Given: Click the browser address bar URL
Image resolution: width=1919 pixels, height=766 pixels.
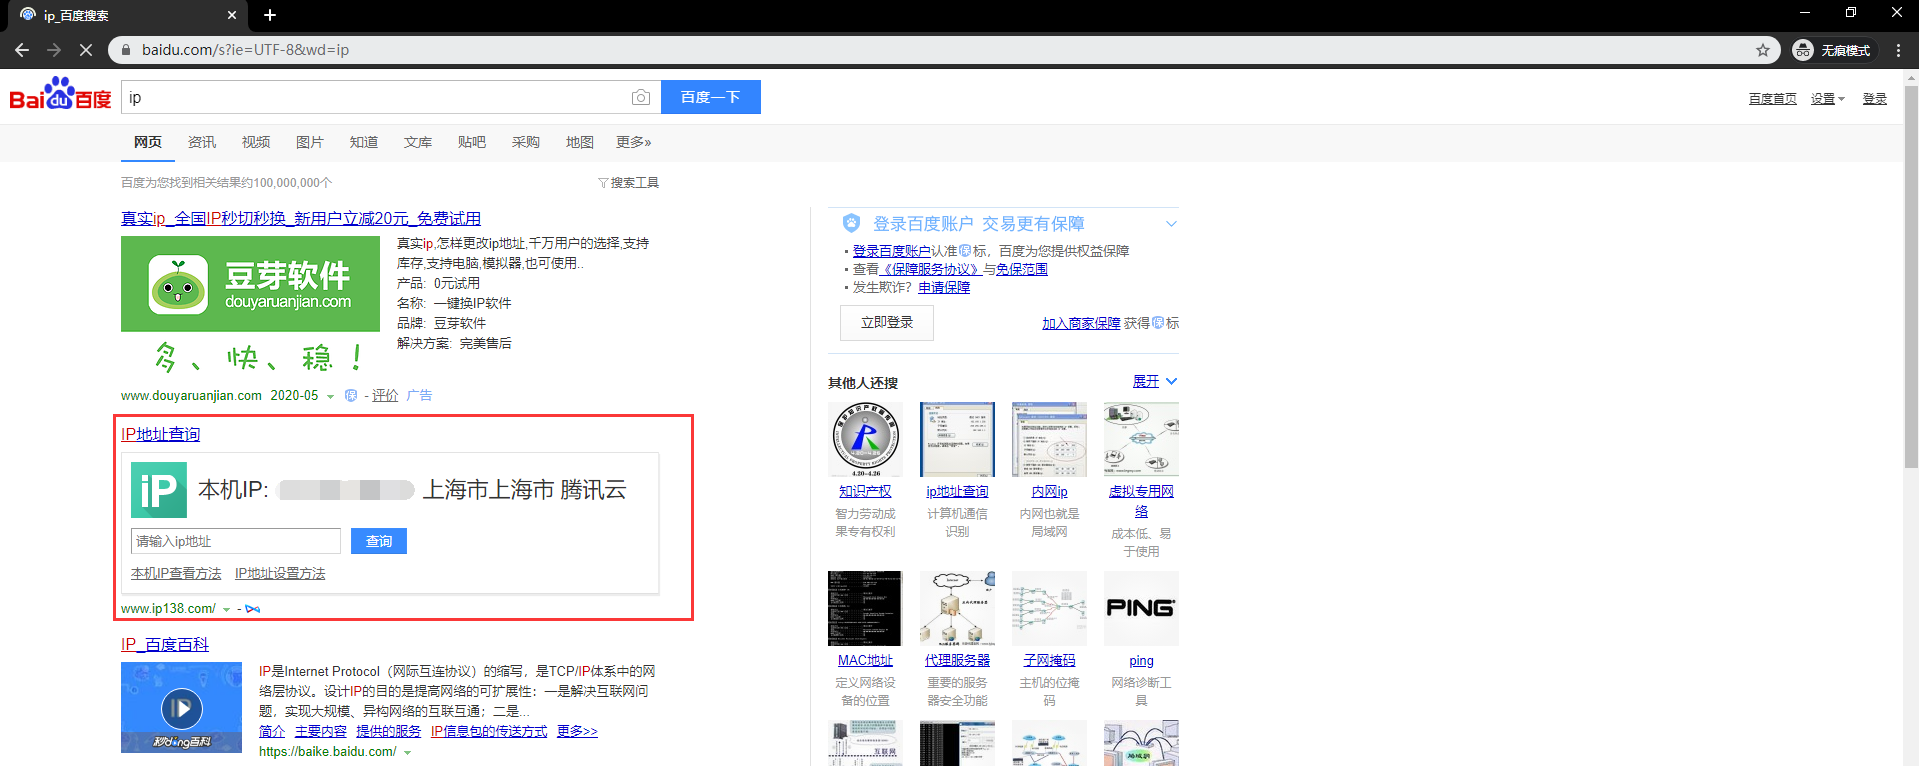Looking at the screenshot, I should point(246,50).
